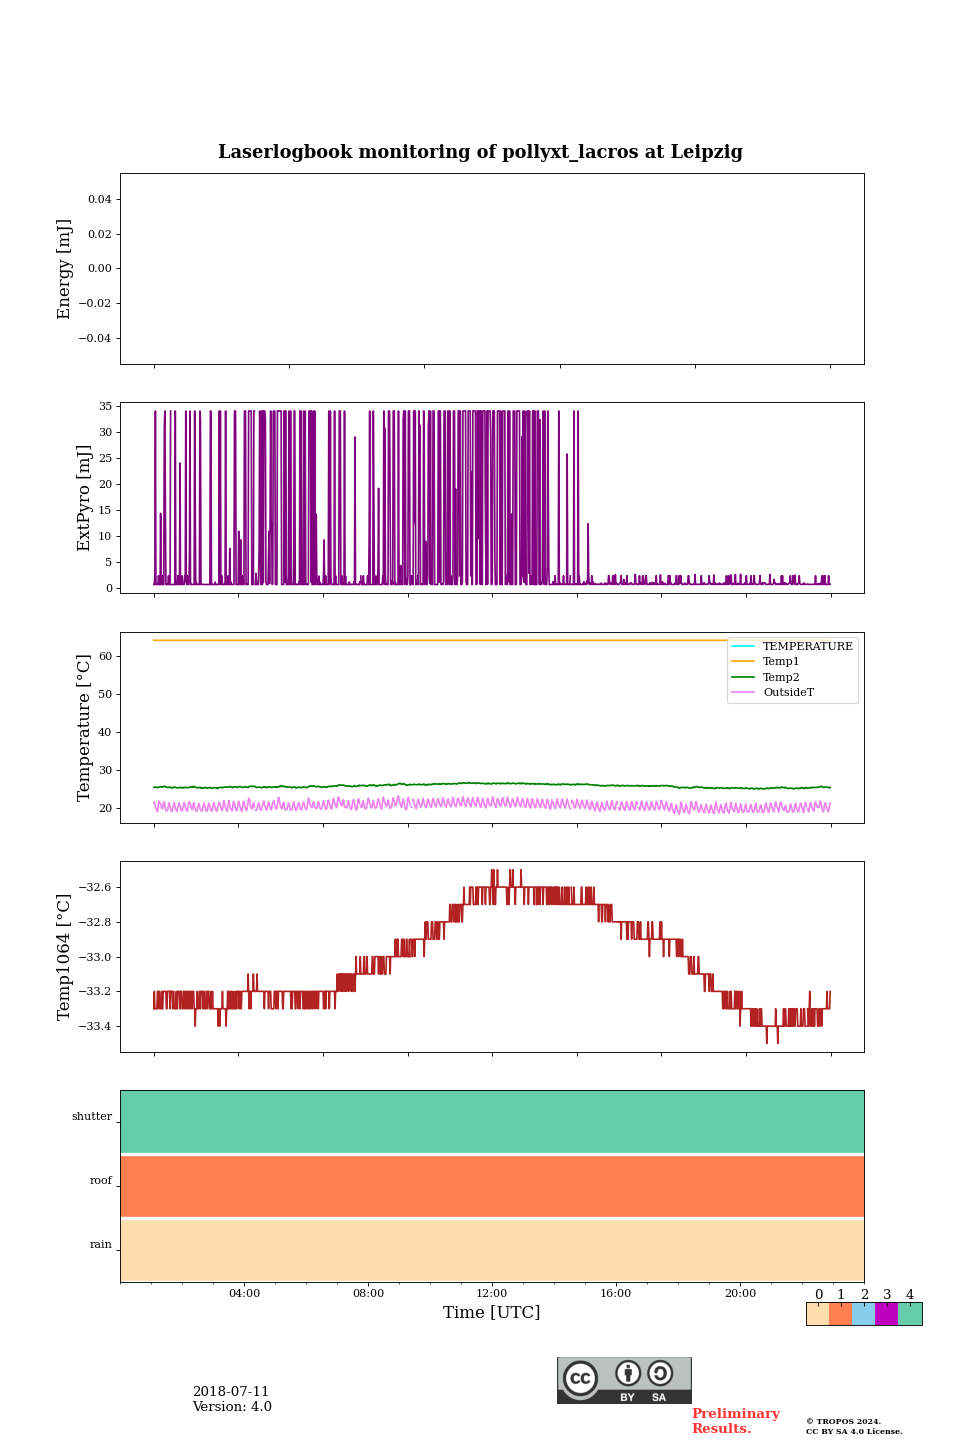Click the magenta colorbar swatch labeled 3

point(887,1314)
